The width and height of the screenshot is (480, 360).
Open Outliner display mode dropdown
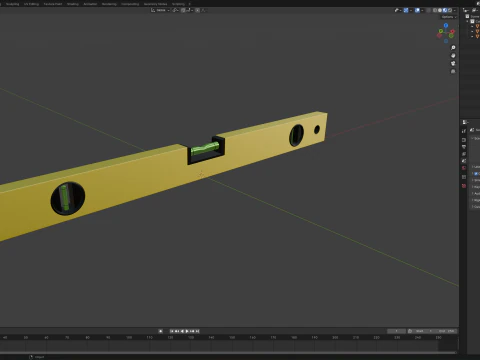tap(475, 10)
